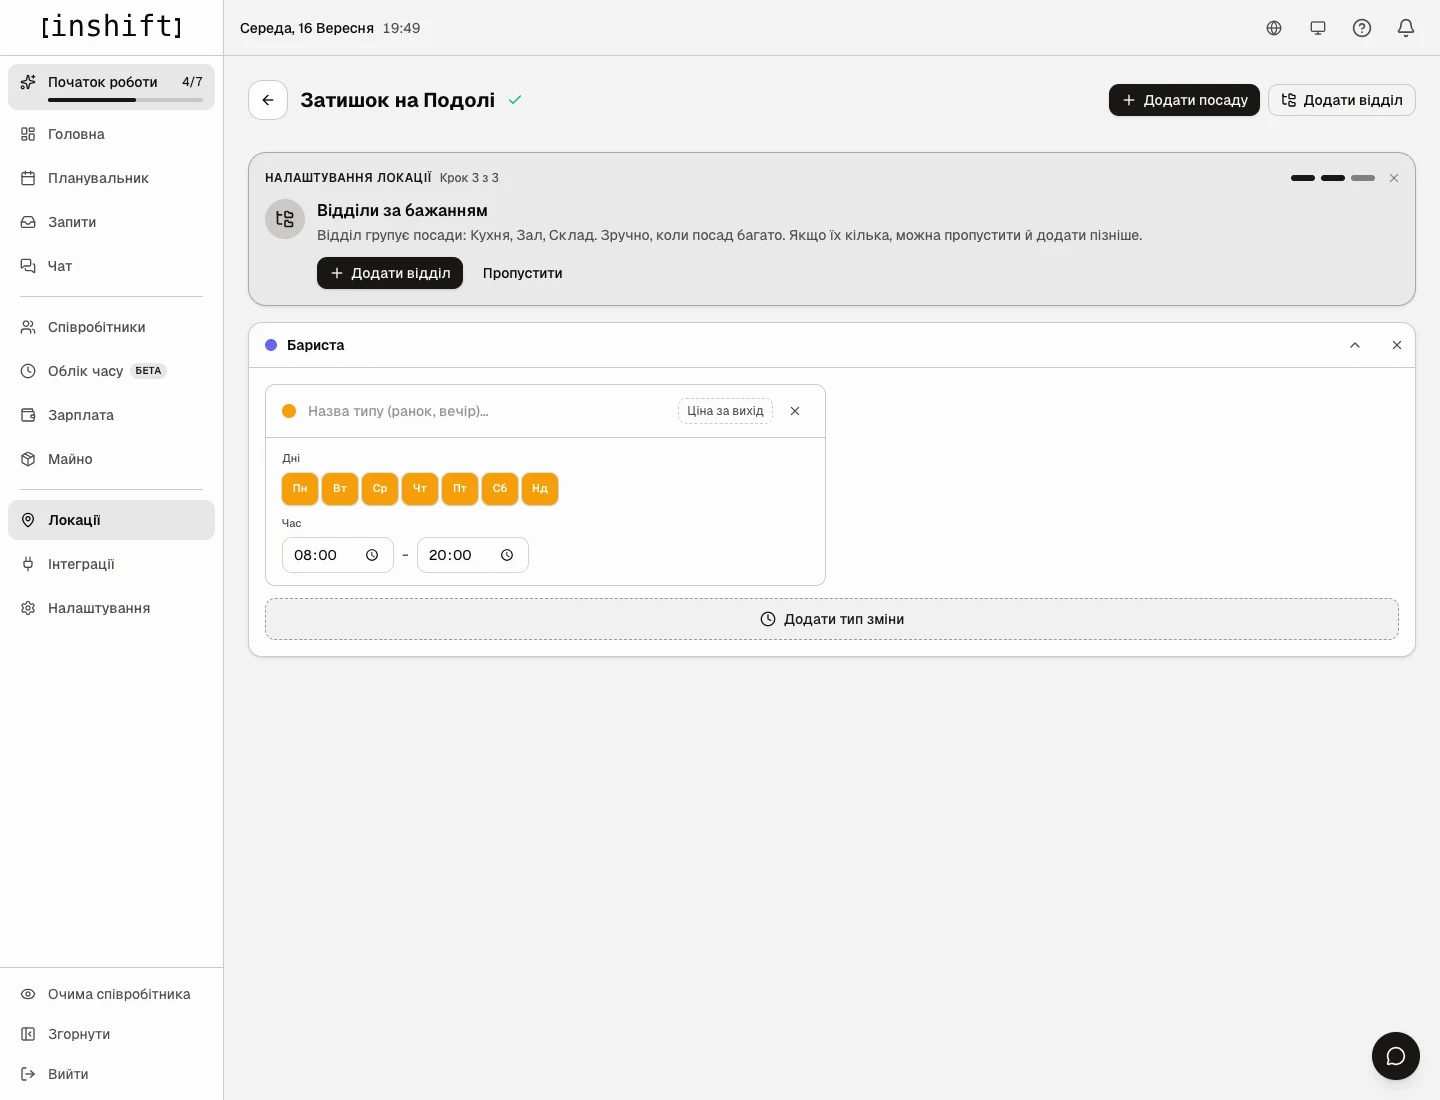Click Пропустити to skip step
The height and width of the screenshot is (1100, 1440).
pyautogui.click(x=522, y=273)
